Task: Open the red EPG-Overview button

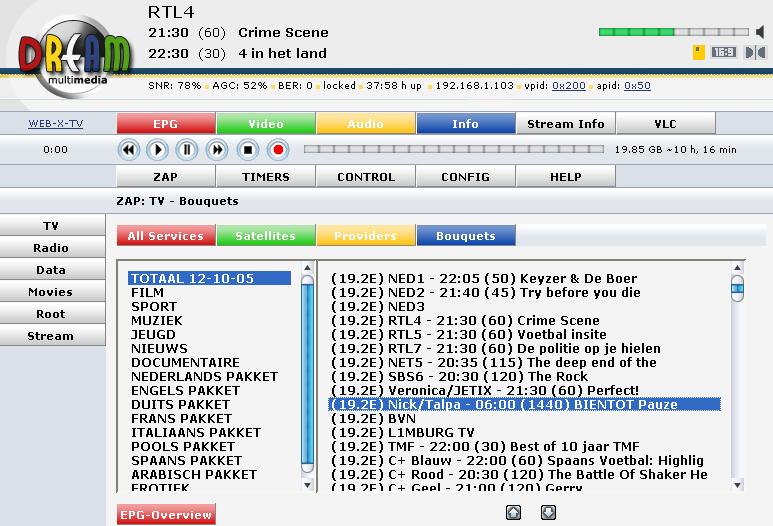Action: (166, 514)
